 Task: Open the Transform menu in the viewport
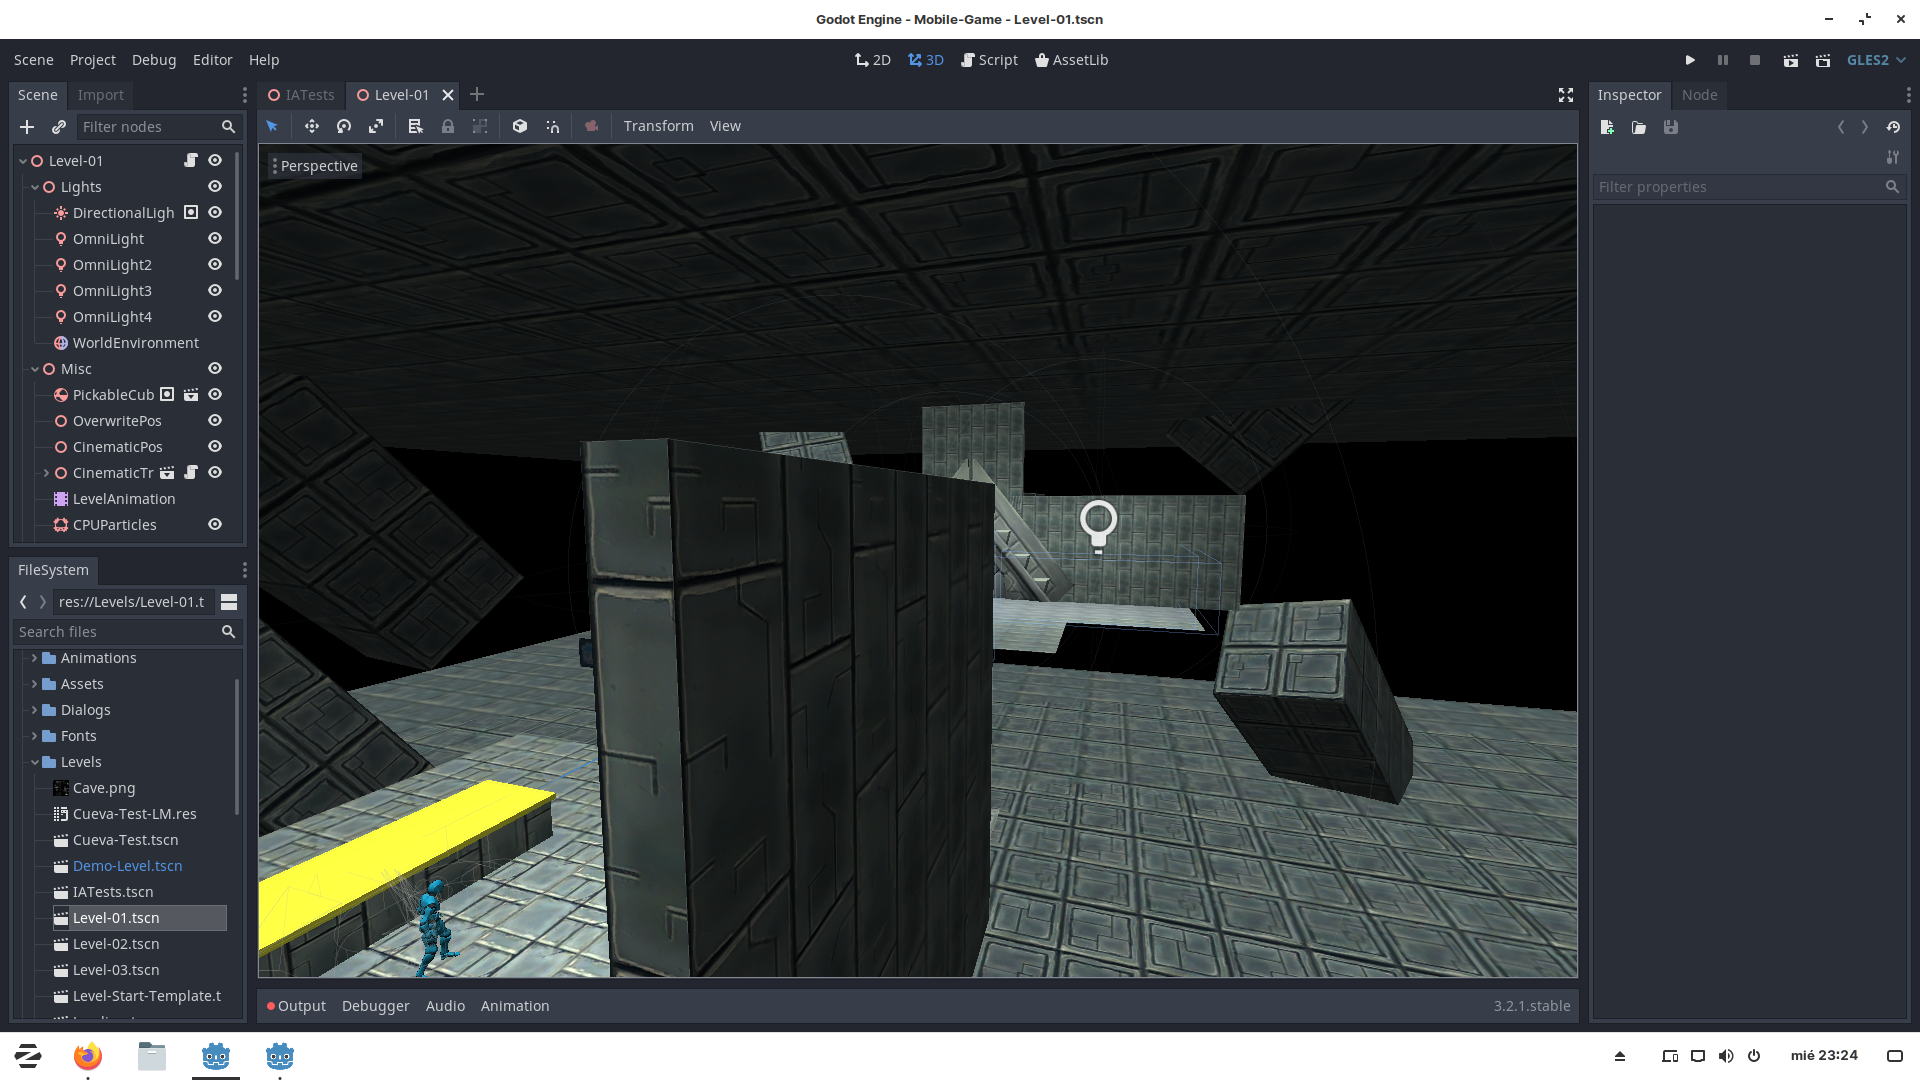click(x=658, y=126)
